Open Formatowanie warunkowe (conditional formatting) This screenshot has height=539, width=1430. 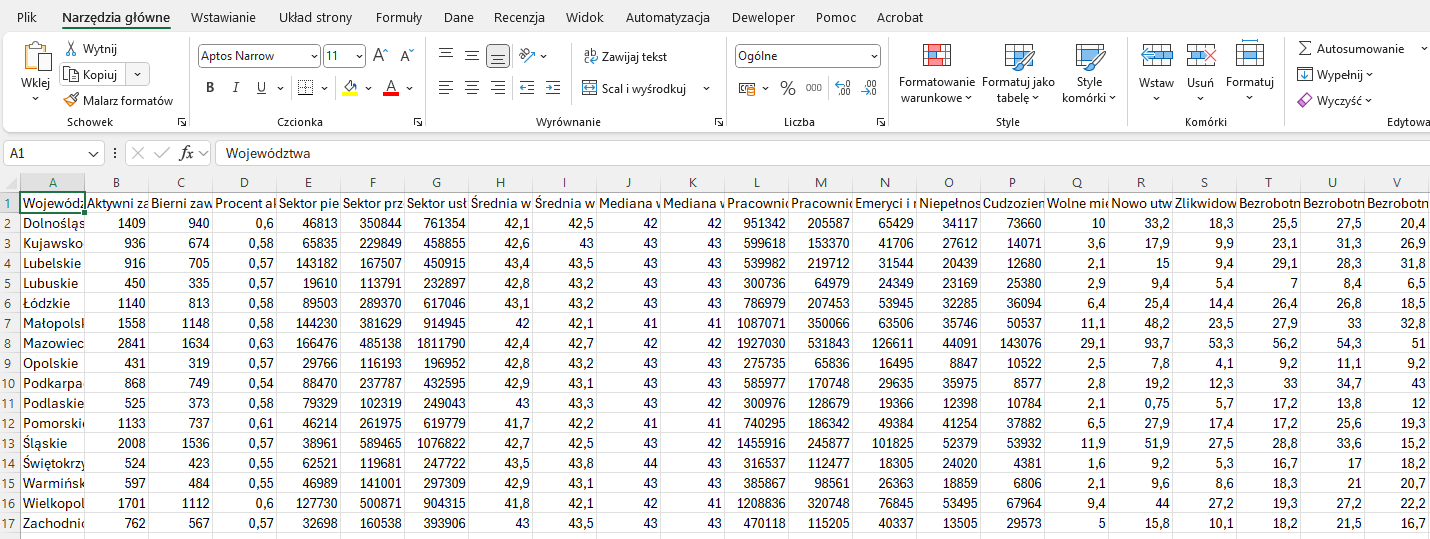[x=936, y=74]
